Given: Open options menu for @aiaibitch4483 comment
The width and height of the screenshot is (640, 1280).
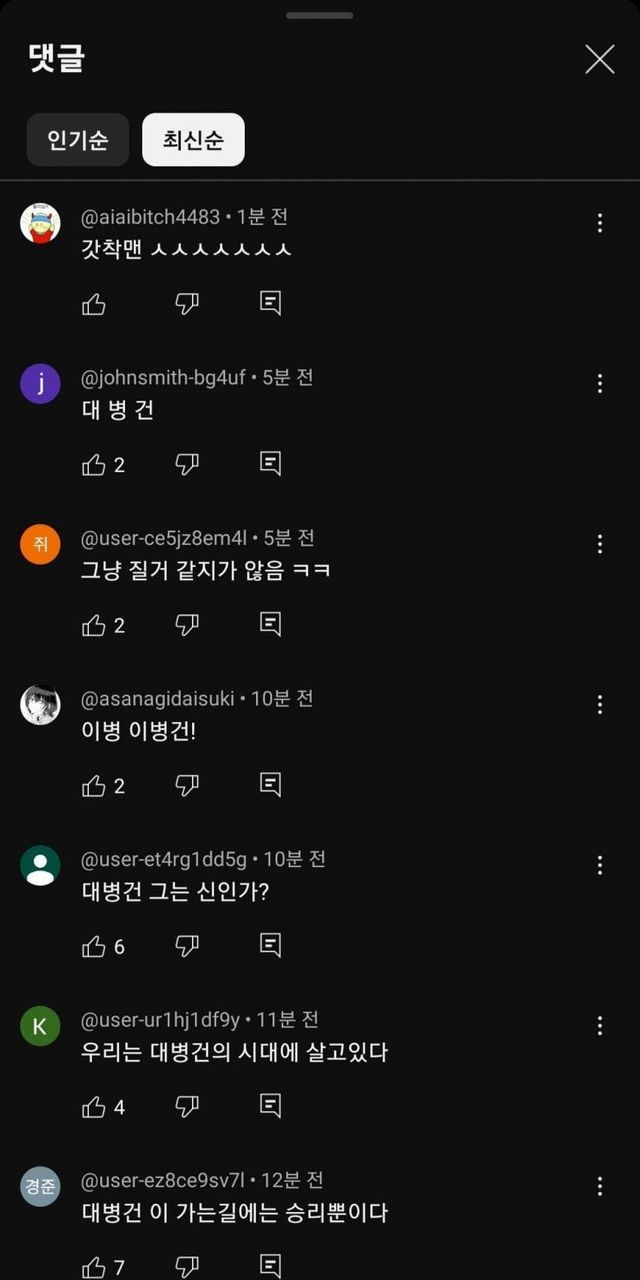Looking at the screenshot, I should (600, 223).
